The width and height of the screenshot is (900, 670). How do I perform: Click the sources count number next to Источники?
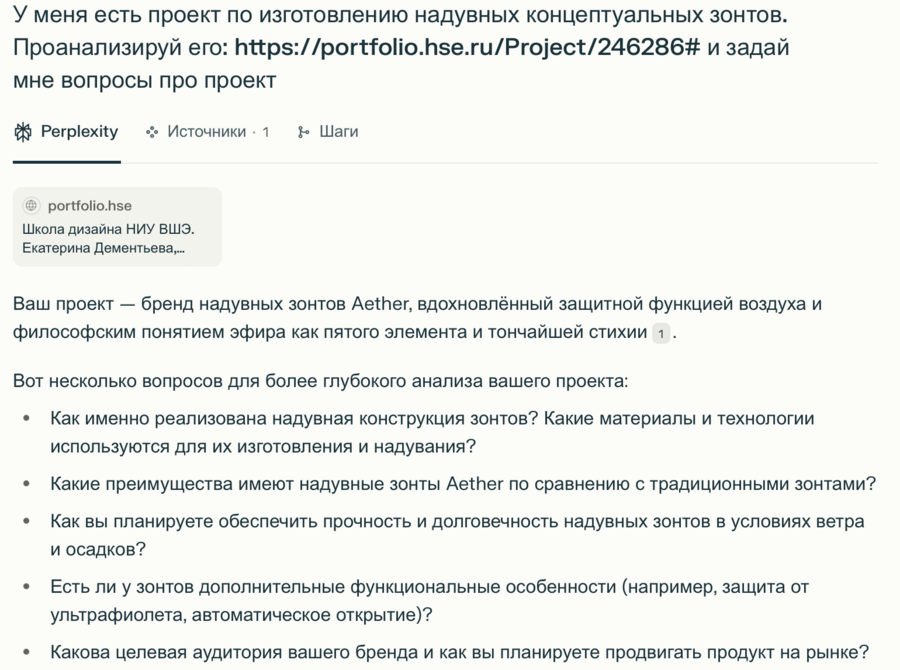pyautogui.click(x=266, y=132)
